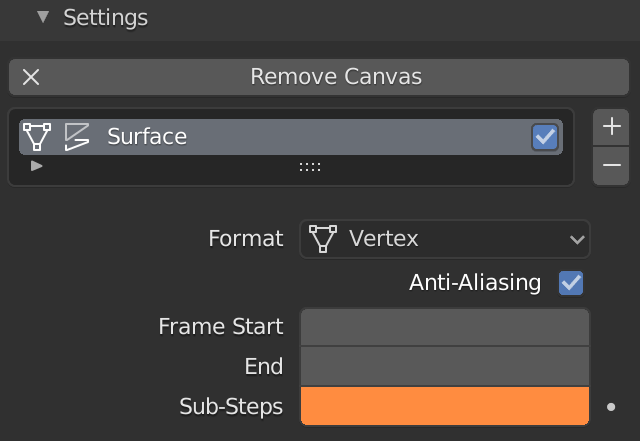The width and height of the screenshot is (640, 441).
Task: Disable the Anti-Aliasing checkbox
Action: click(x=571, y=283)
